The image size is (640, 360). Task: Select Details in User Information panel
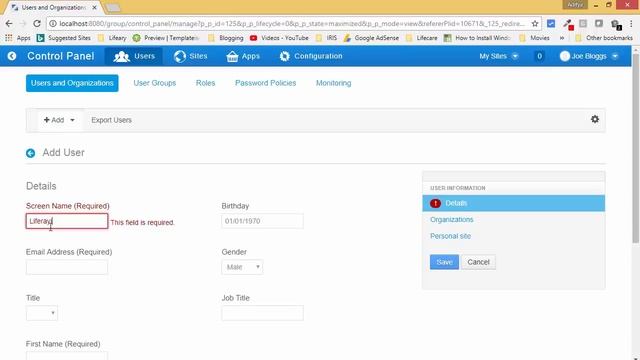pos(513,203)
